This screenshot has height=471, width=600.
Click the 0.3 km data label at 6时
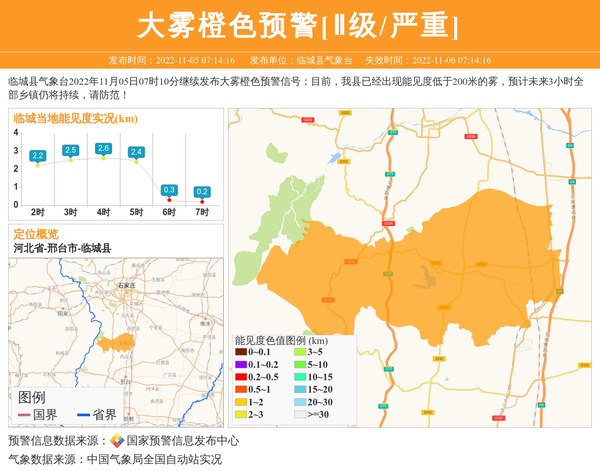(169, 190)
